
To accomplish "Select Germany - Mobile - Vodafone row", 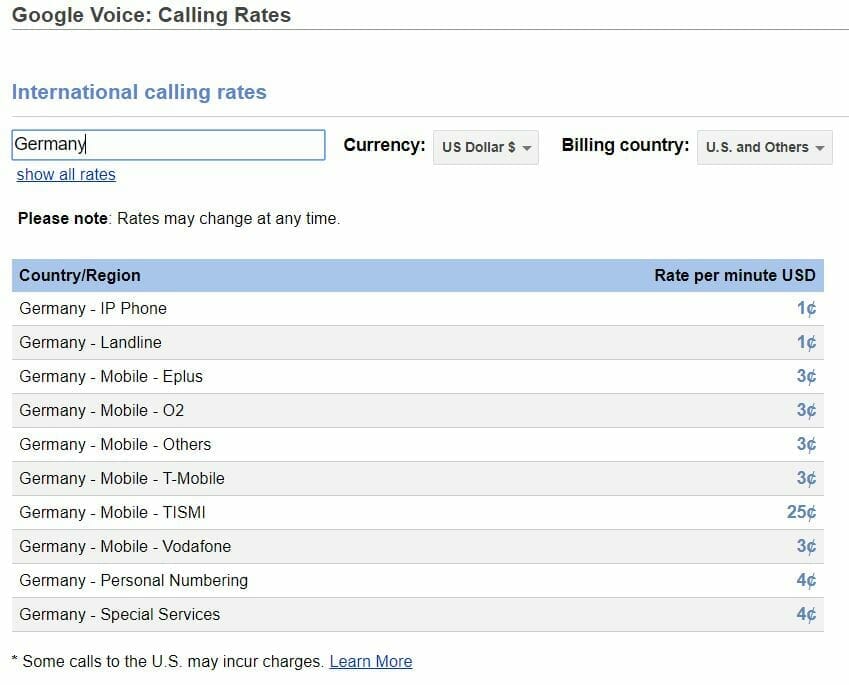I will (x=125, y=546).
